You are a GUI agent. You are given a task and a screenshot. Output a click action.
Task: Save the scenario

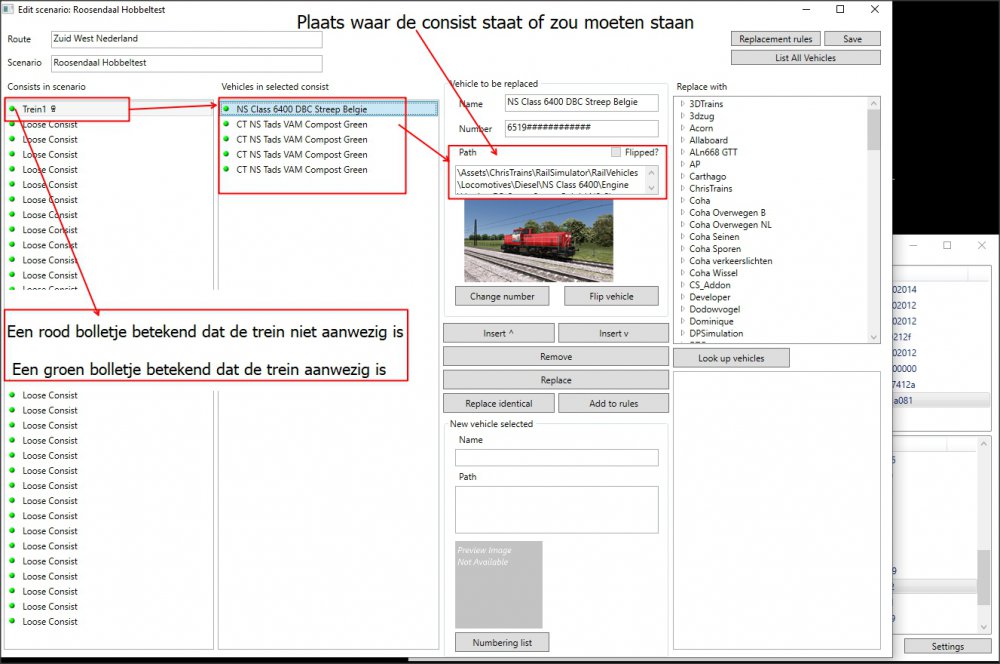(x=852, y=39)
